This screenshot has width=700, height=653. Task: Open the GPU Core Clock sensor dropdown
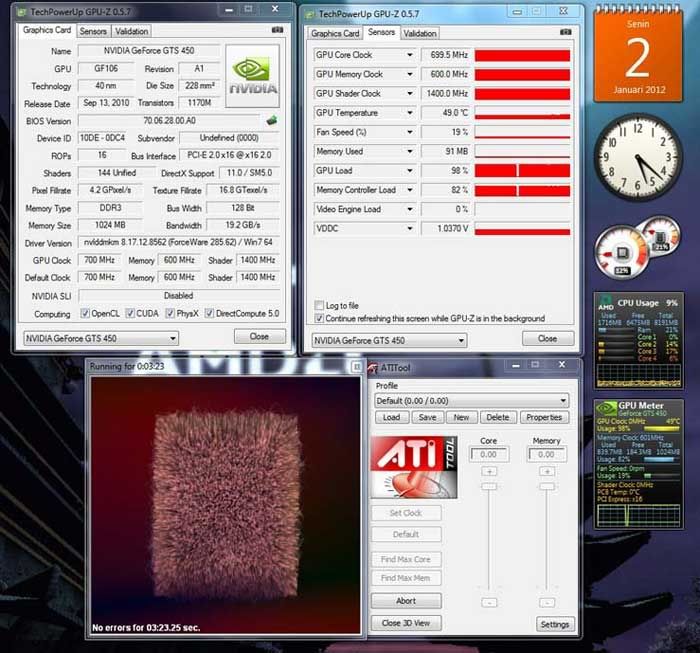click(409, 55)
